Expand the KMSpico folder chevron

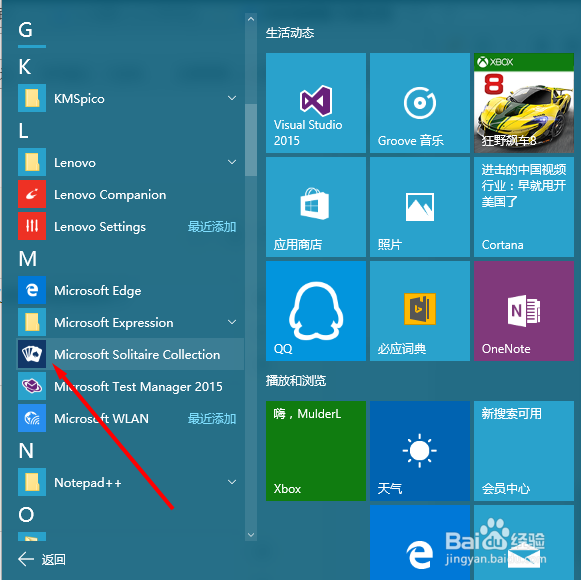(232, 98)
